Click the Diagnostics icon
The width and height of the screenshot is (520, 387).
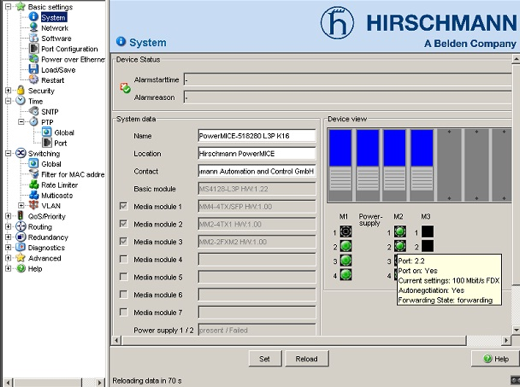coord(21,247)
